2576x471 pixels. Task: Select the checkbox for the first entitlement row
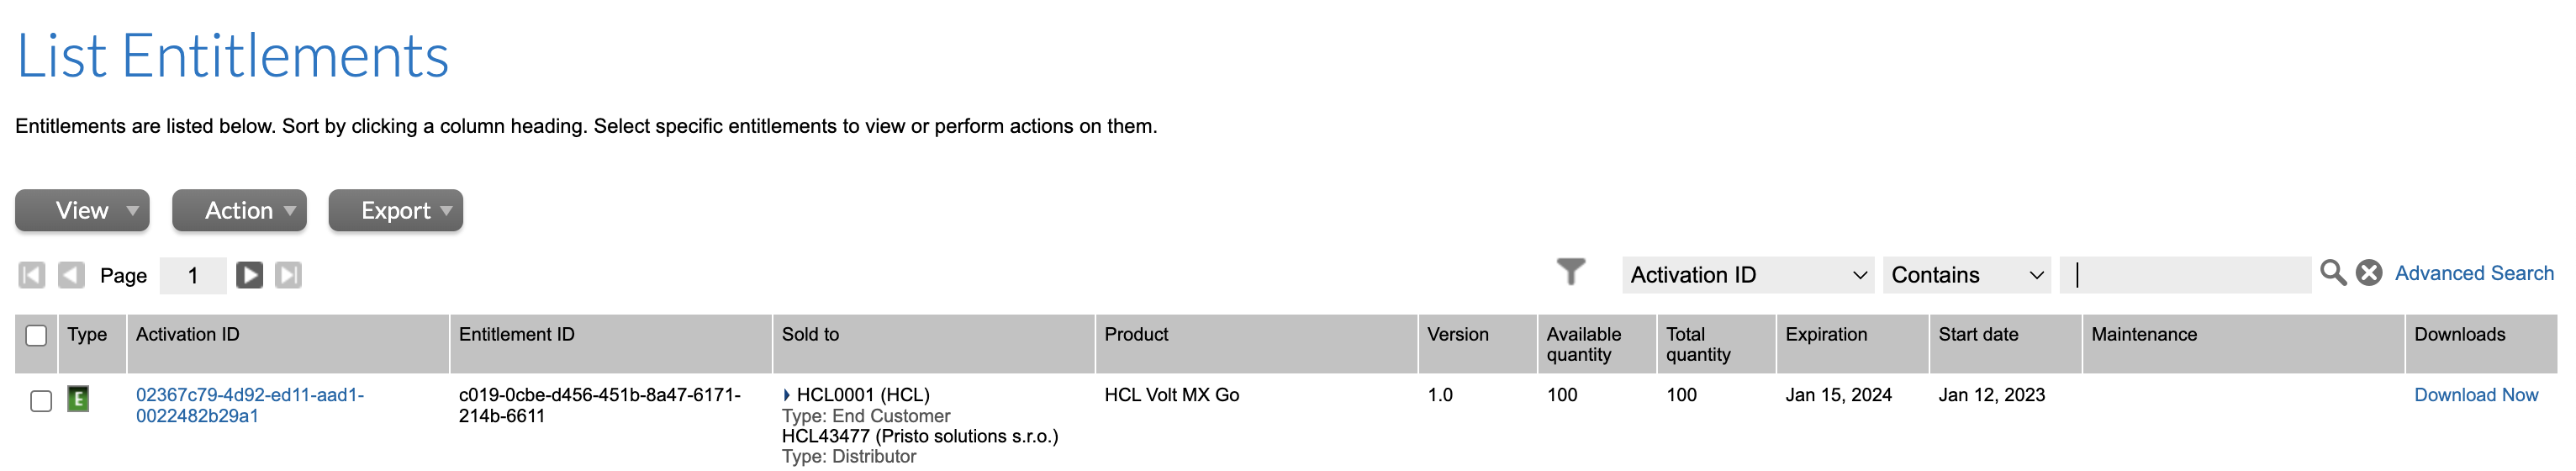pos(41,401)
